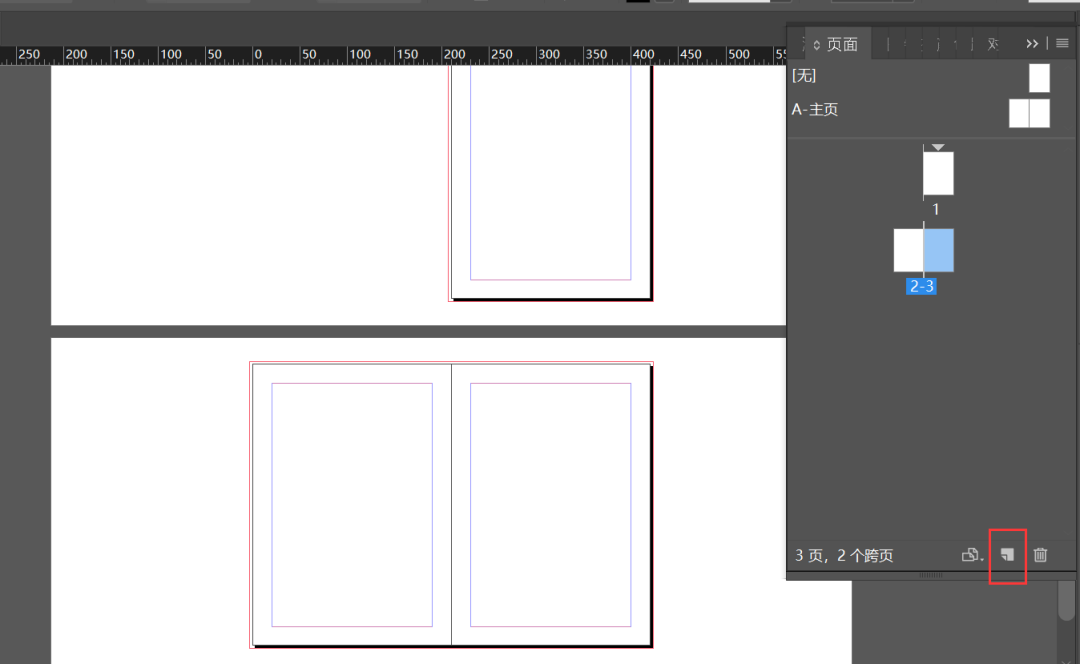Select the [无] master page icon
This screenshot has width=1080, height=664.
point(1039,77)
